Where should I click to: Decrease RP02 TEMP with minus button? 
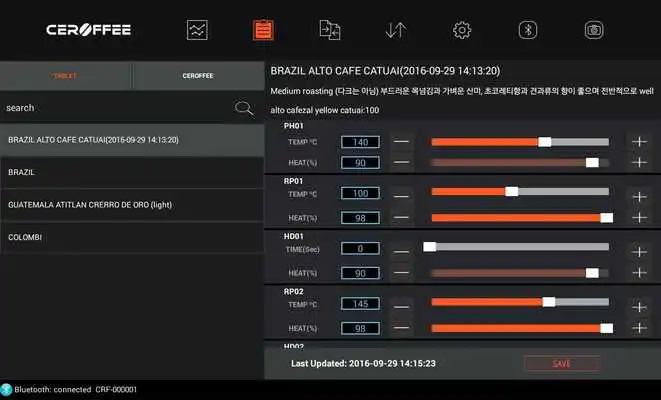(401, 307)
